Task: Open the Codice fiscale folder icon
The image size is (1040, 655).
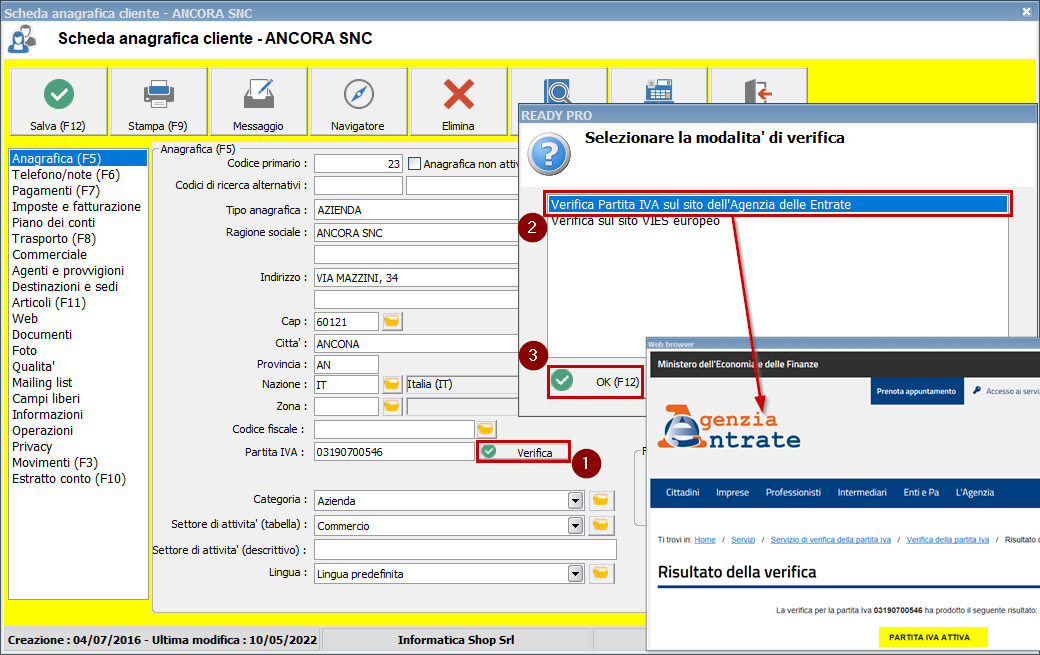Action: pos(486,430)
